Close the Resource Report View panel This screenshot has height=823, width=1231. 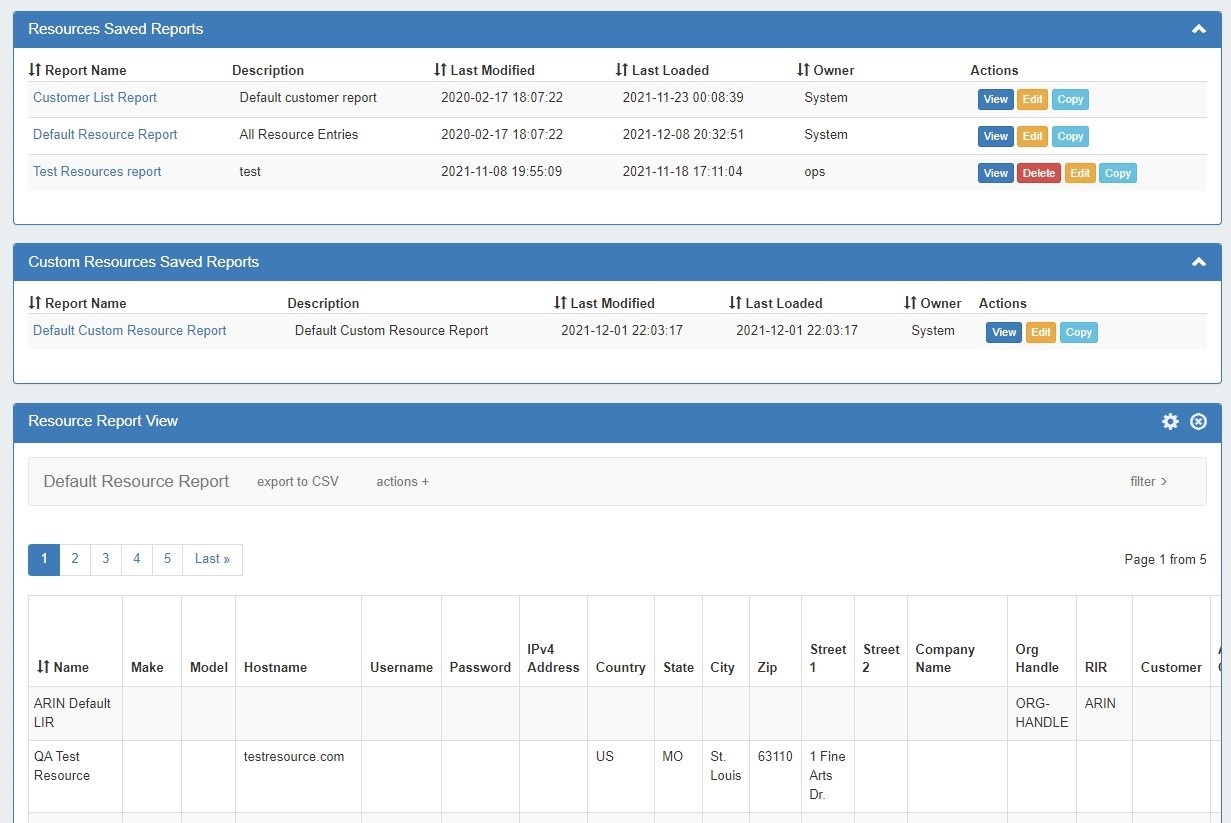coord(1198,422)
